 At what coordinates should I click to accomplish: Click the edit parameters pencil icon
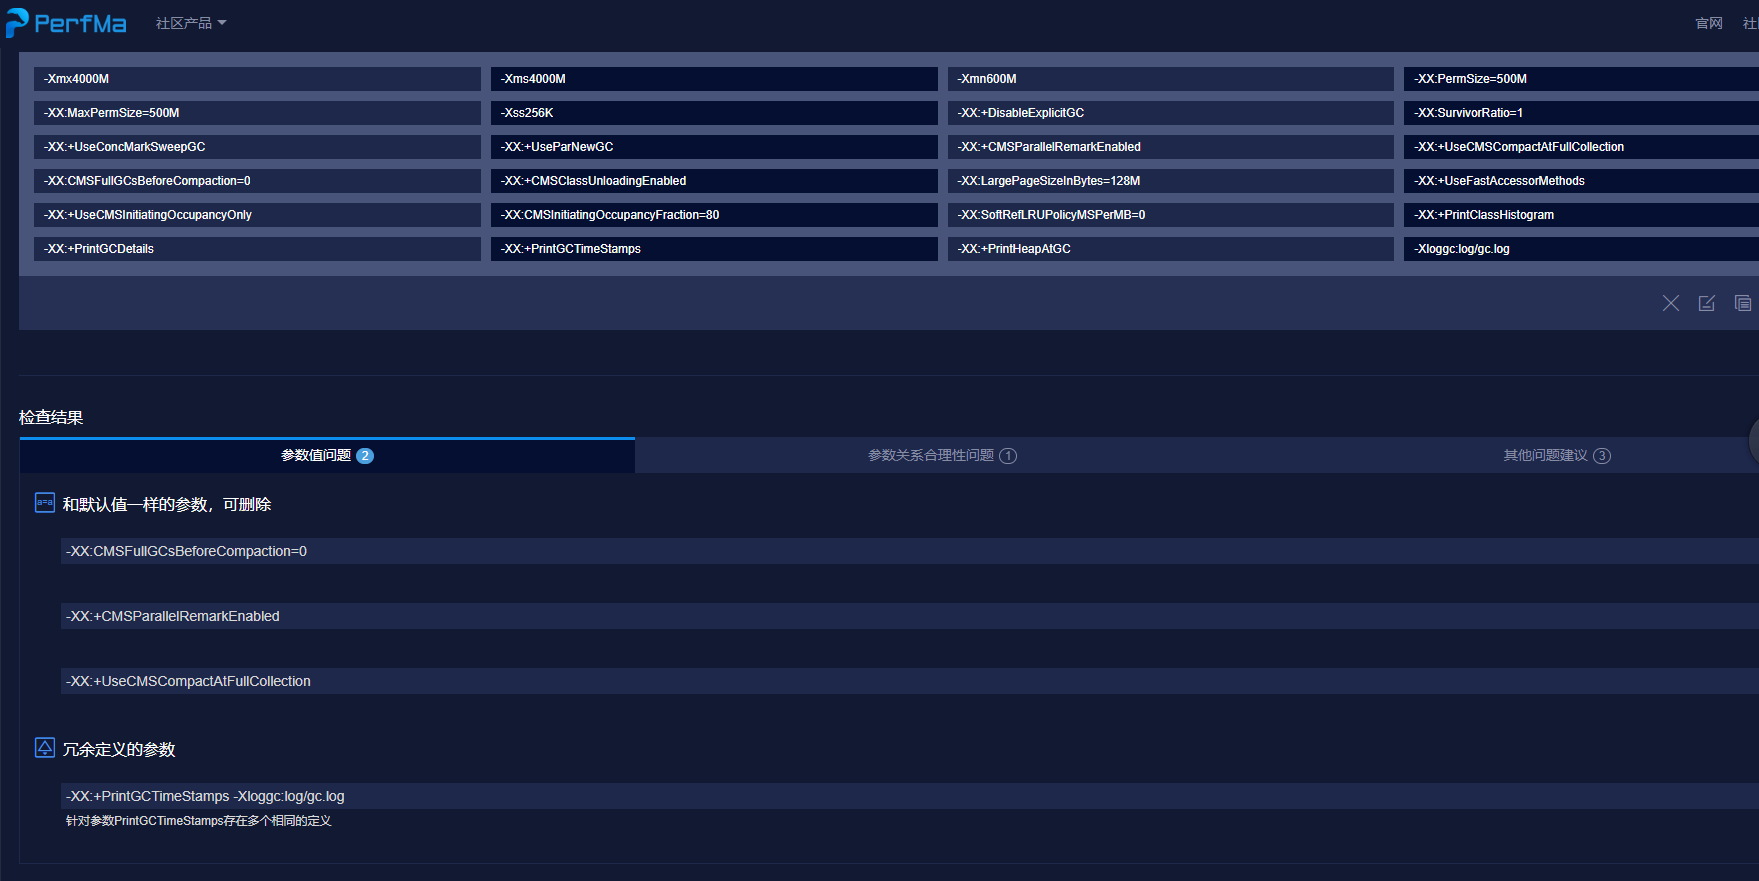click(x=1707, y=303)
